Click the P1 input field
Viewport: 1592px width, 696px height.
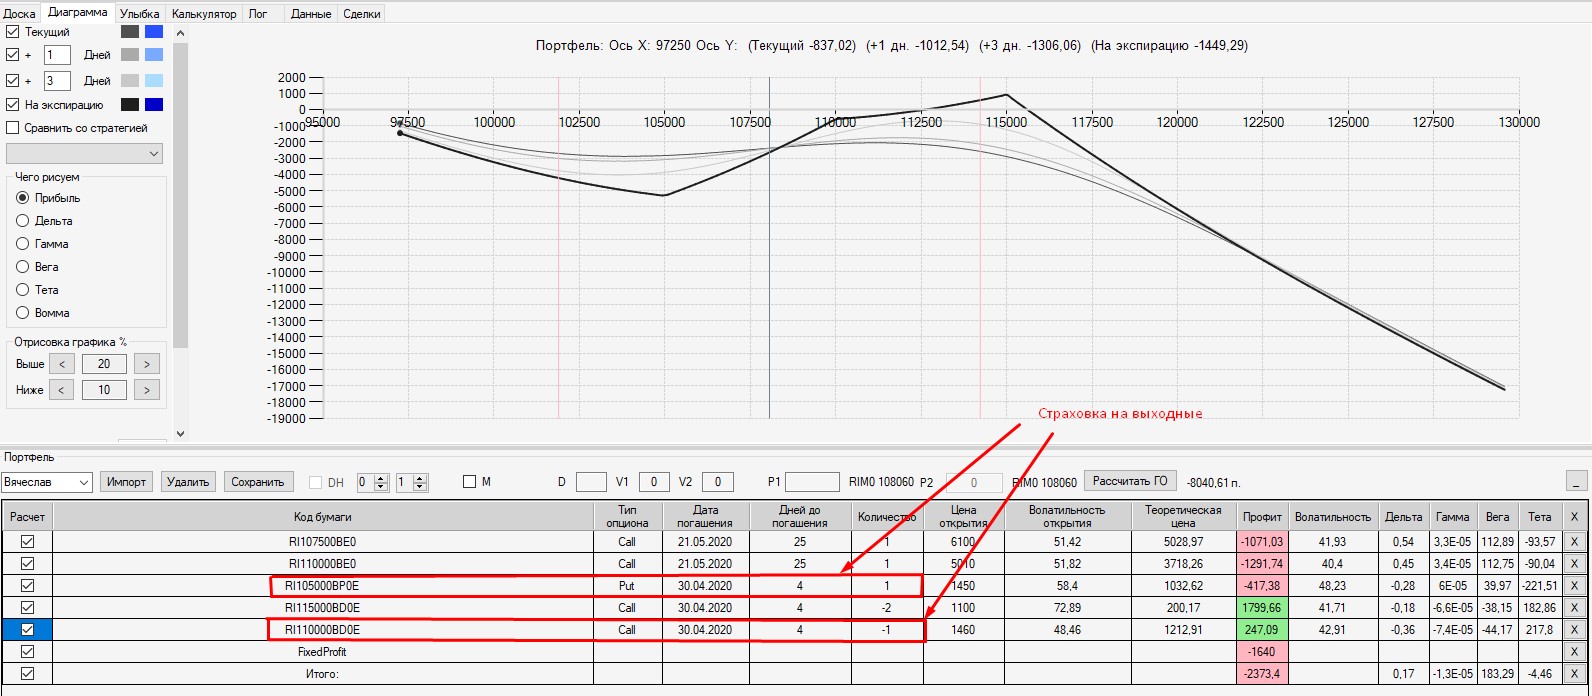[x=812, y=482]
